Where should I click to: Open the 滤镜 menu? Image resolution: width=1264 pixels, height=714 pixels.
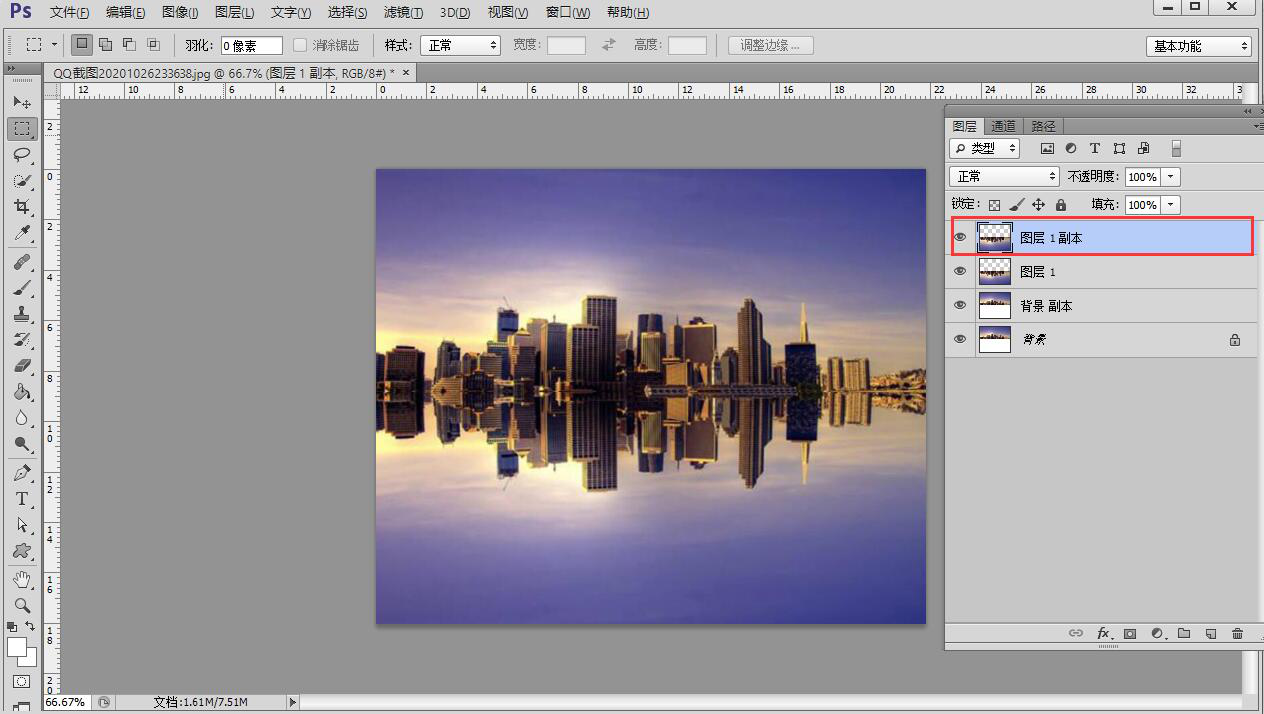point(403,13)
